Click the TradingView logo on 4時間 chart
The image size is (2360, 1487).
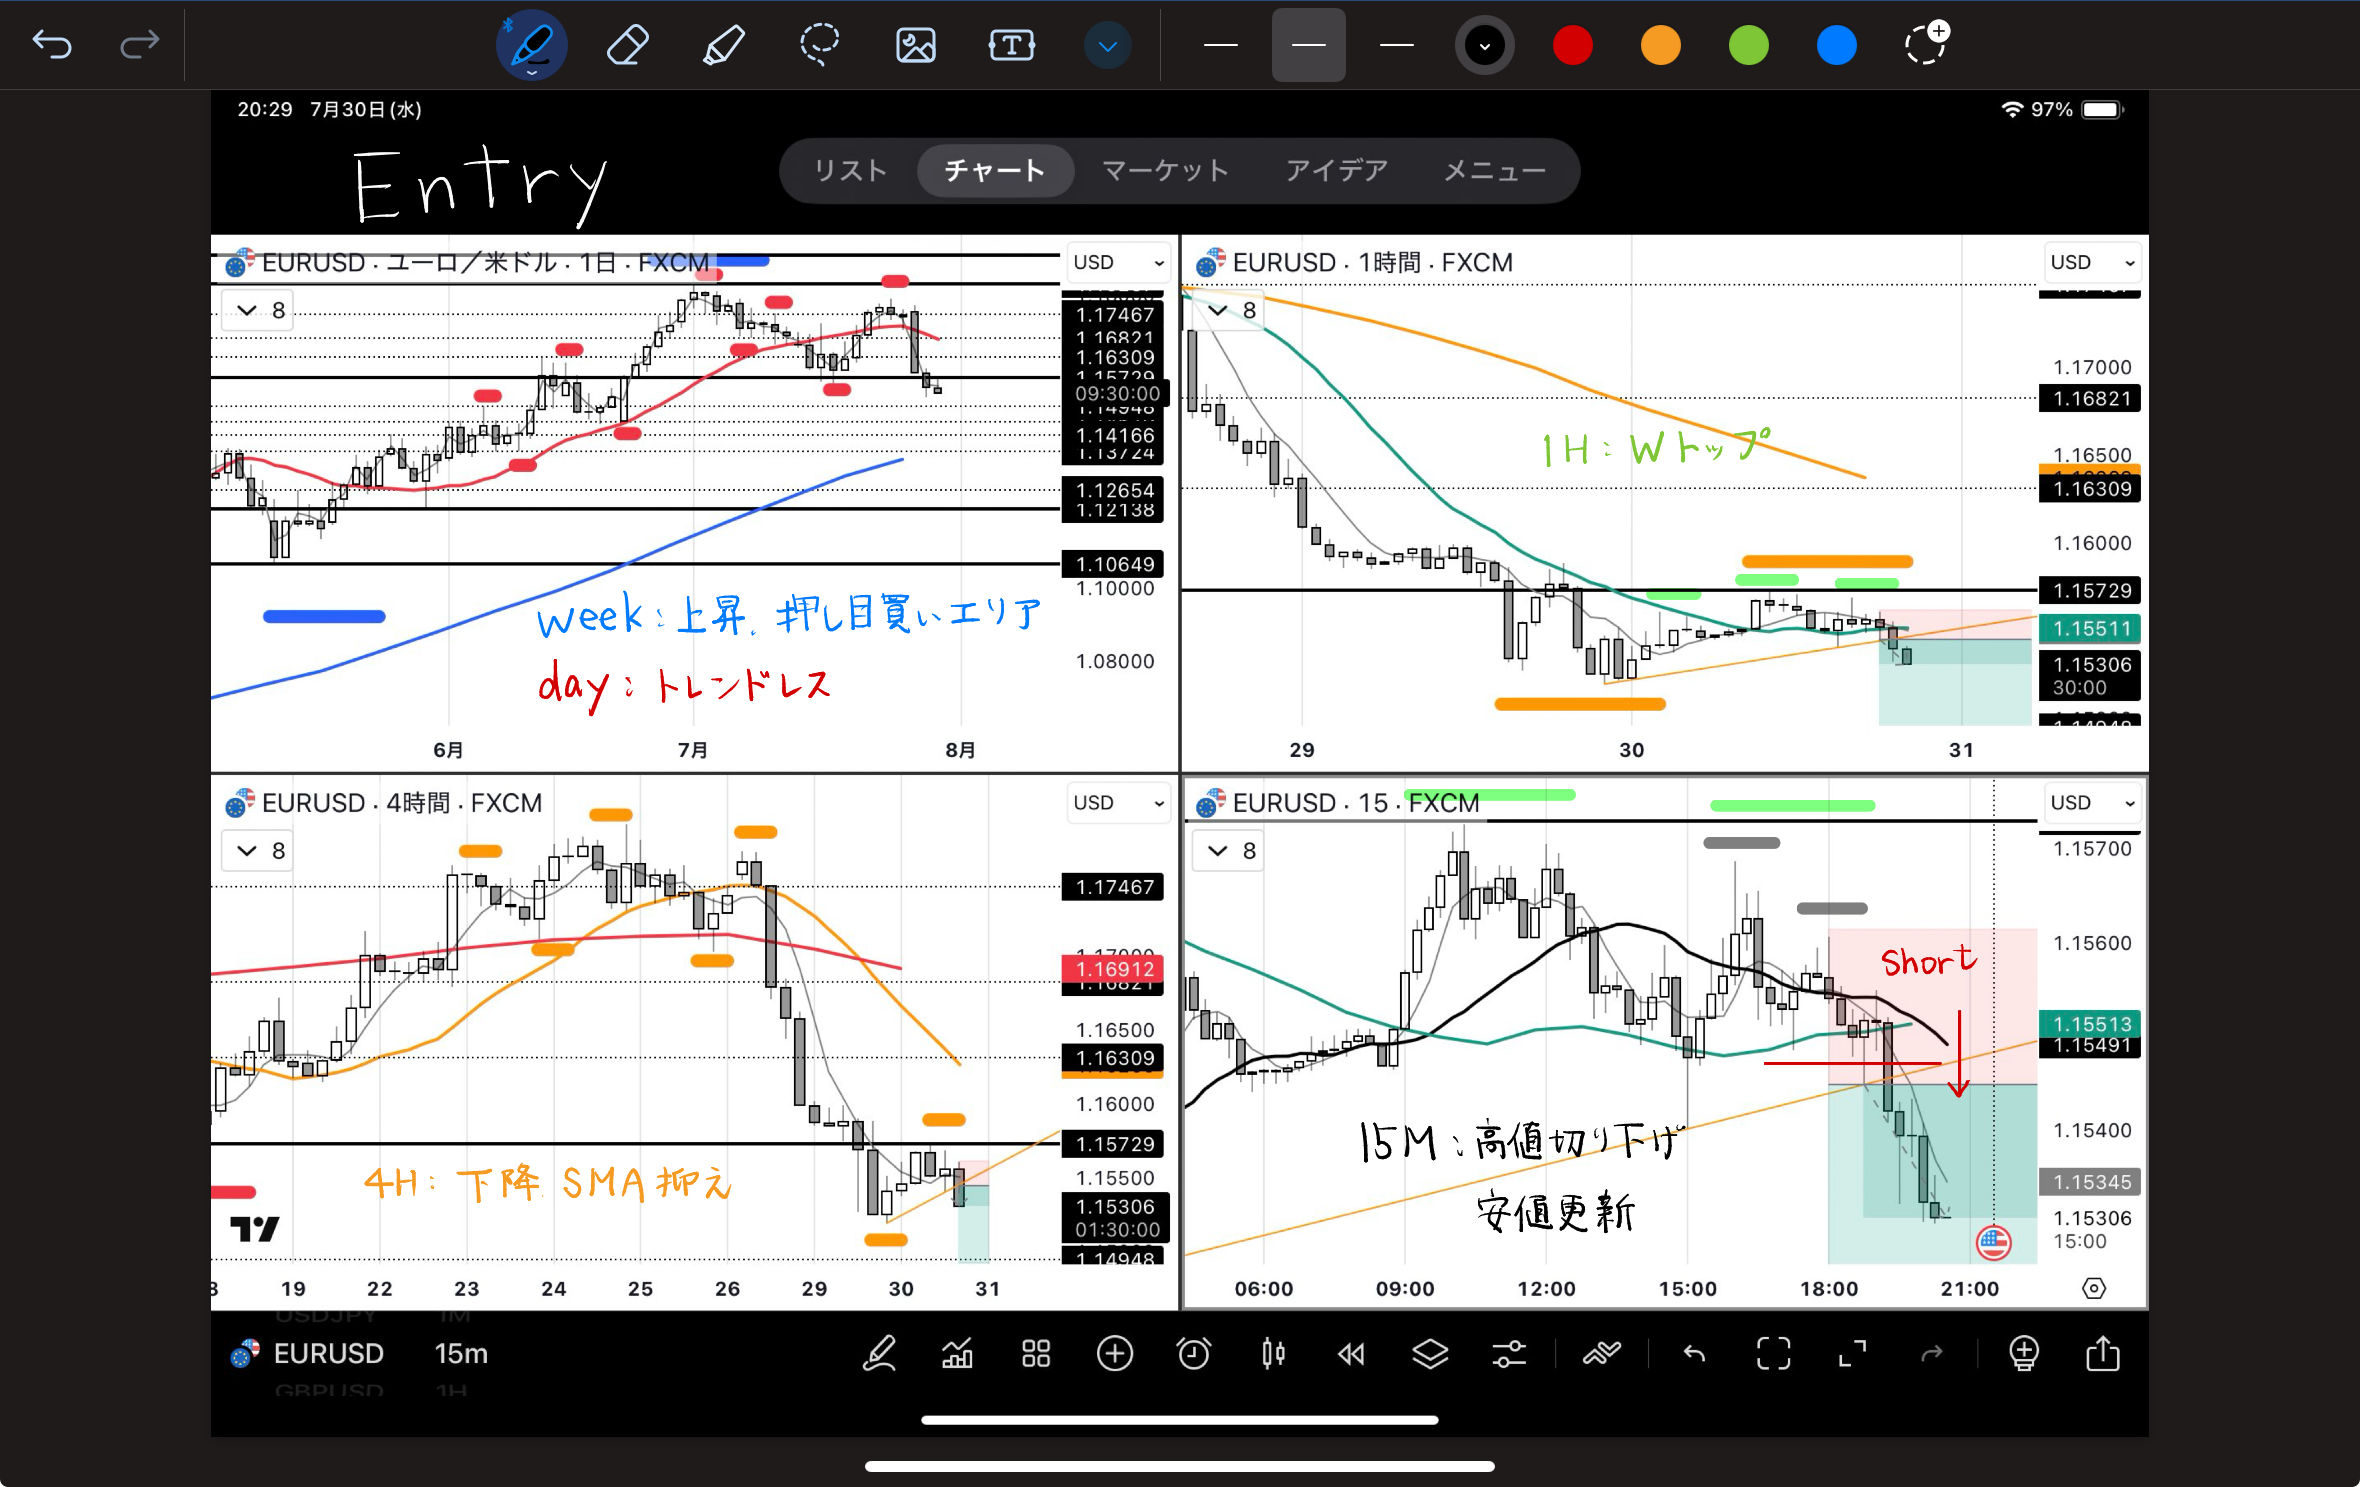coord(254,1228)
